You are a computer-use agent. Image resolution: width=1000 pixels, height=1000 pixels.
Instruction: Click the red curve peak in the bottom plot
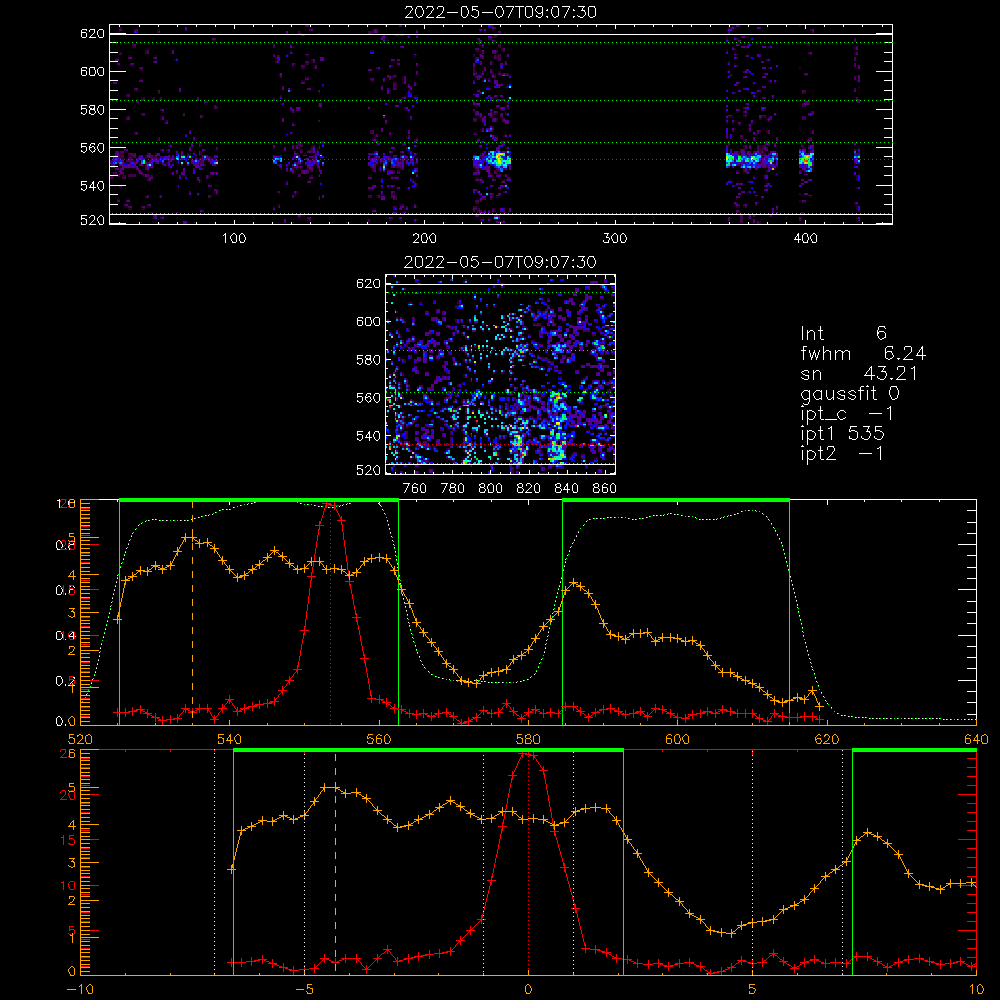[x=528, y=754]
